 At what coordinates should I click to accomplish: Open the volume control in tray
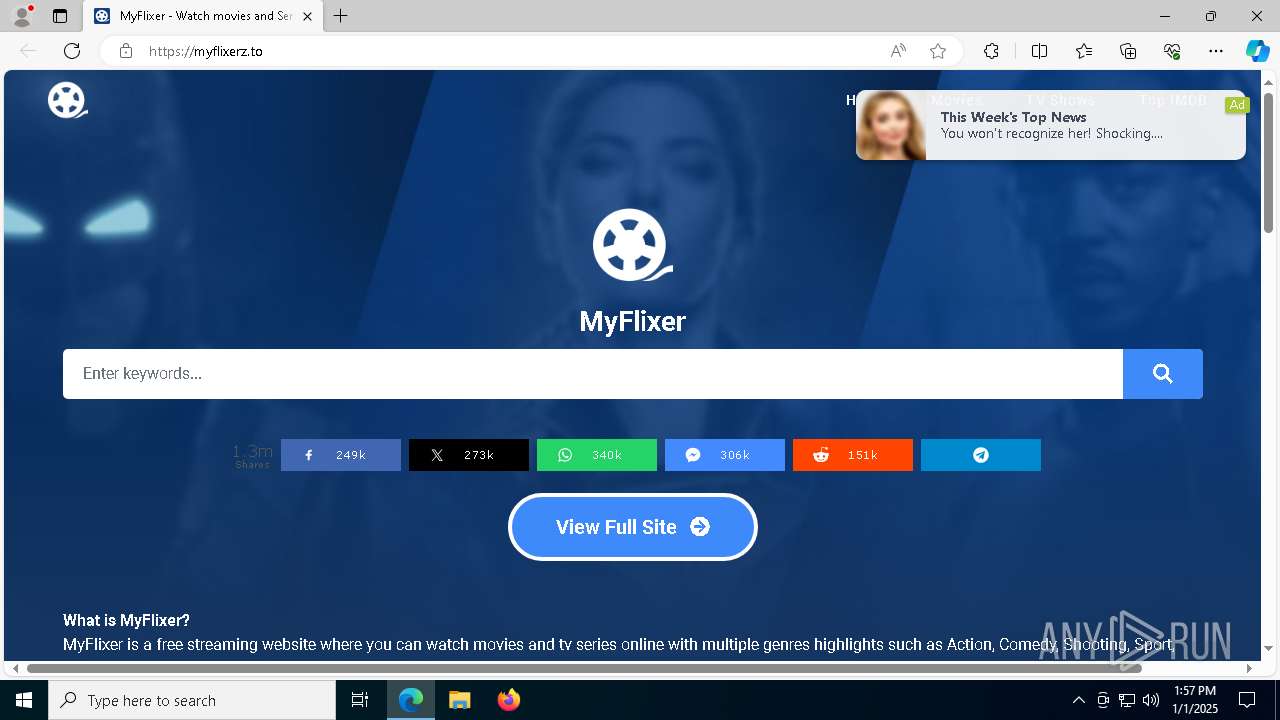click(1151, 700)
